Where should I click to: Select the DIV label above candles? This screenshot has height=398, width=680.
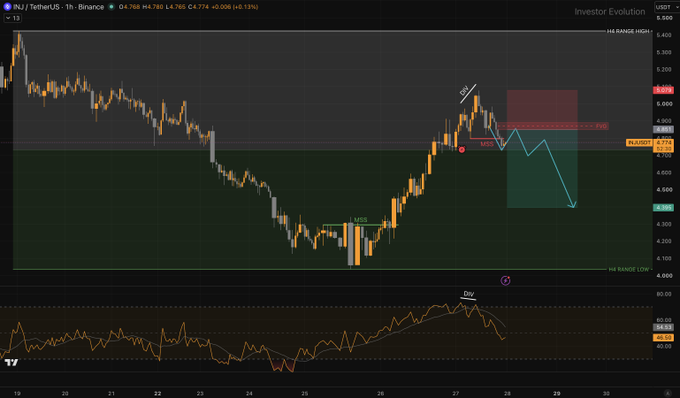[464, 91]
